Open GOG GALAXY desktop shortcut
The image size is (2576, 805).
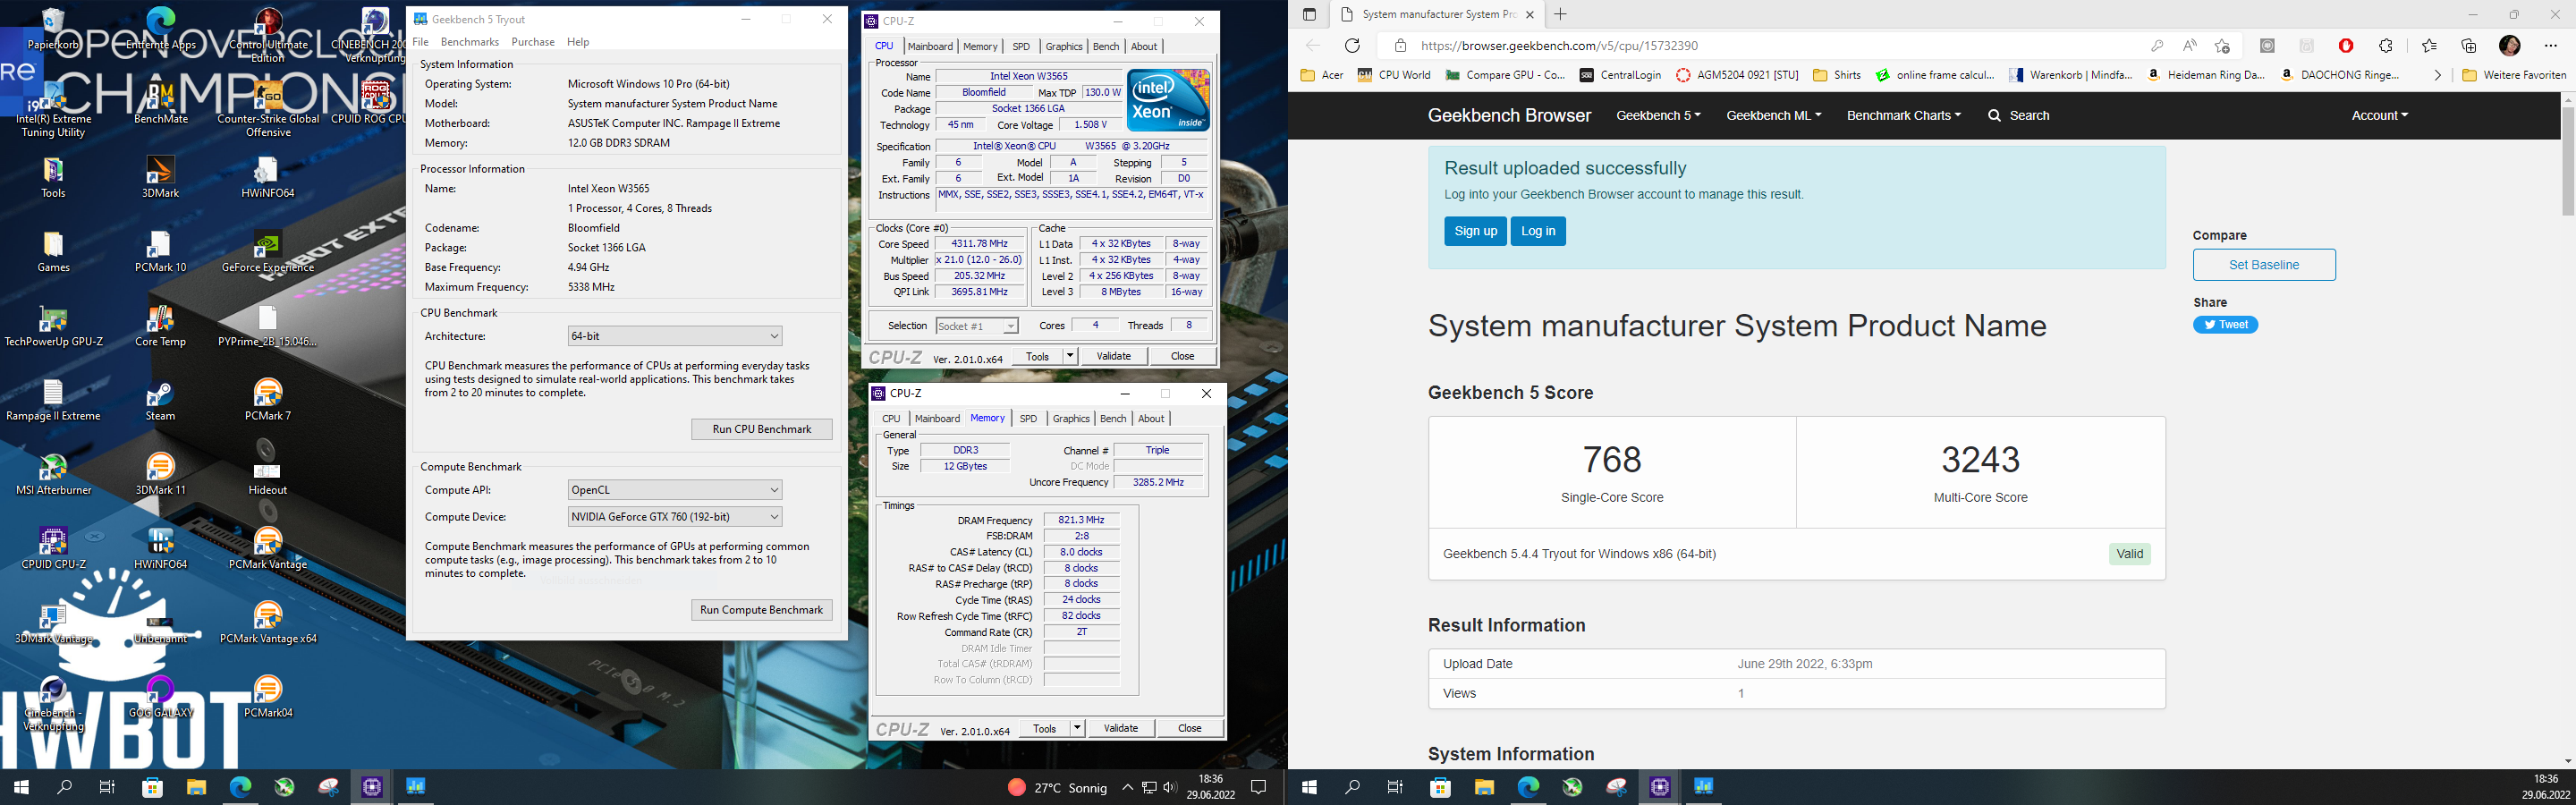click(160, 697)
